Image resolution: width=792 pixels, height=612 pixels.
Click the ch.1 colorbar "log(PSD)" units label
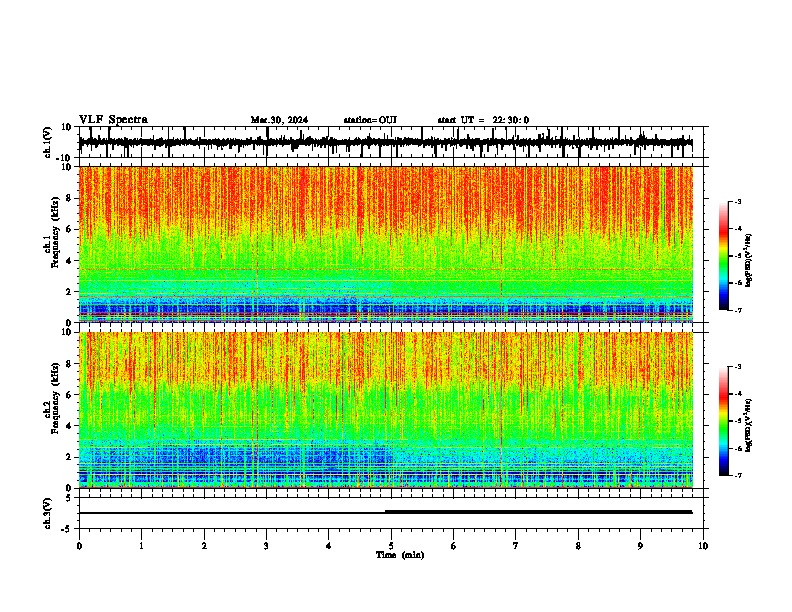tap(749, 260)
